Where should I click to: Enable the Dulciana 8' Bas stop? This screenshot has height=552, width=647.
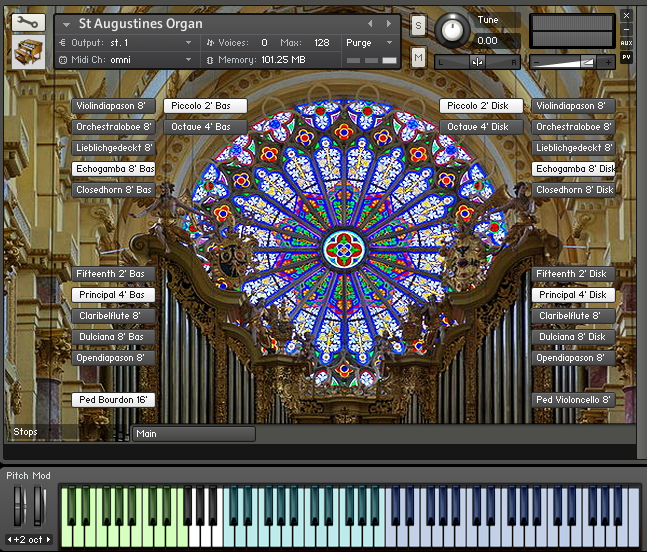point(113,337)
